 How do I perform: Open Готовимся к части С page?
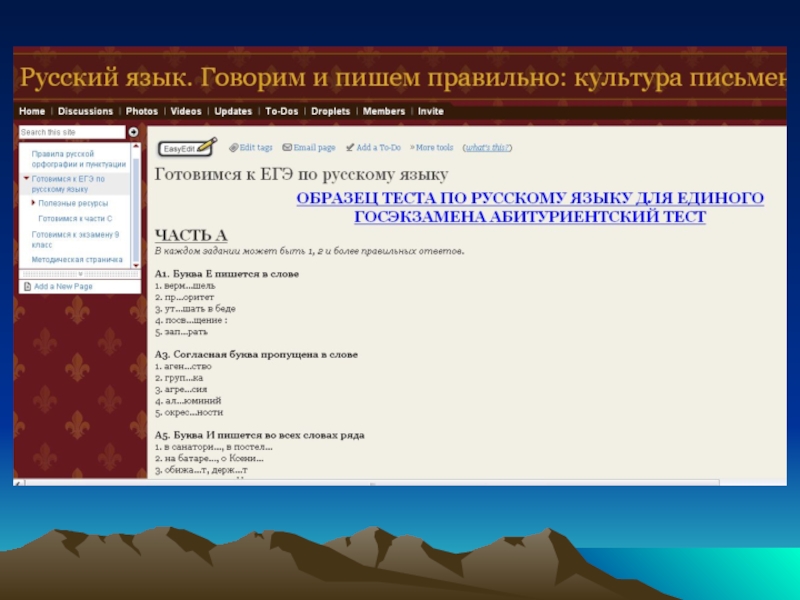75,218
